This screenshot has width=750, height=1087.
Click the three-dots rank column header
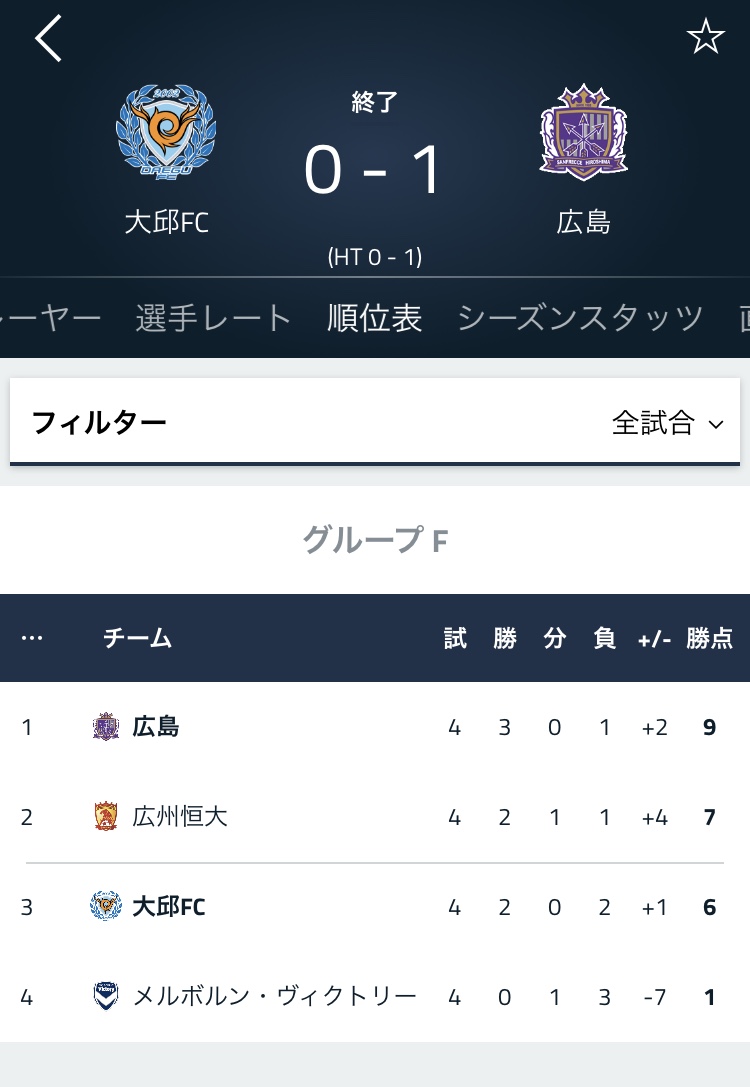[32, 638]
